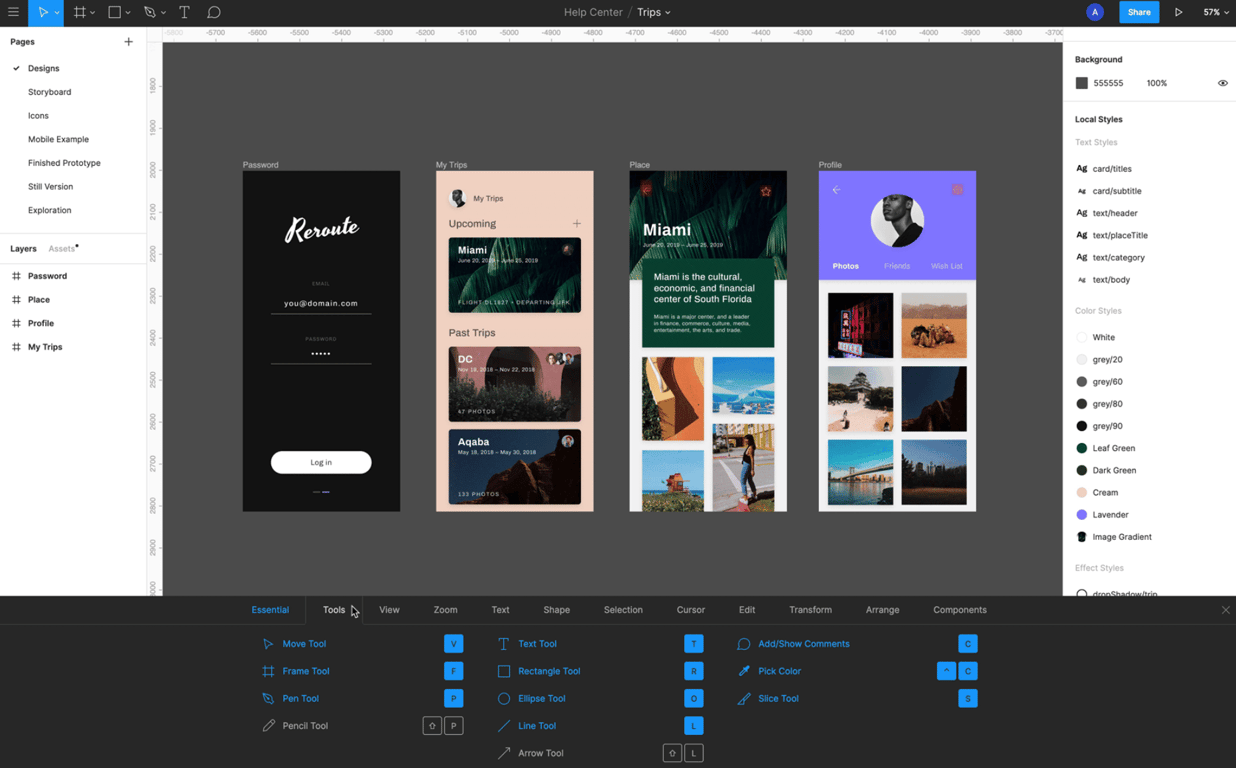Select the Pen tool in top toolbar
Screen dimensions: 1236x768
click(x=149, y=12)
